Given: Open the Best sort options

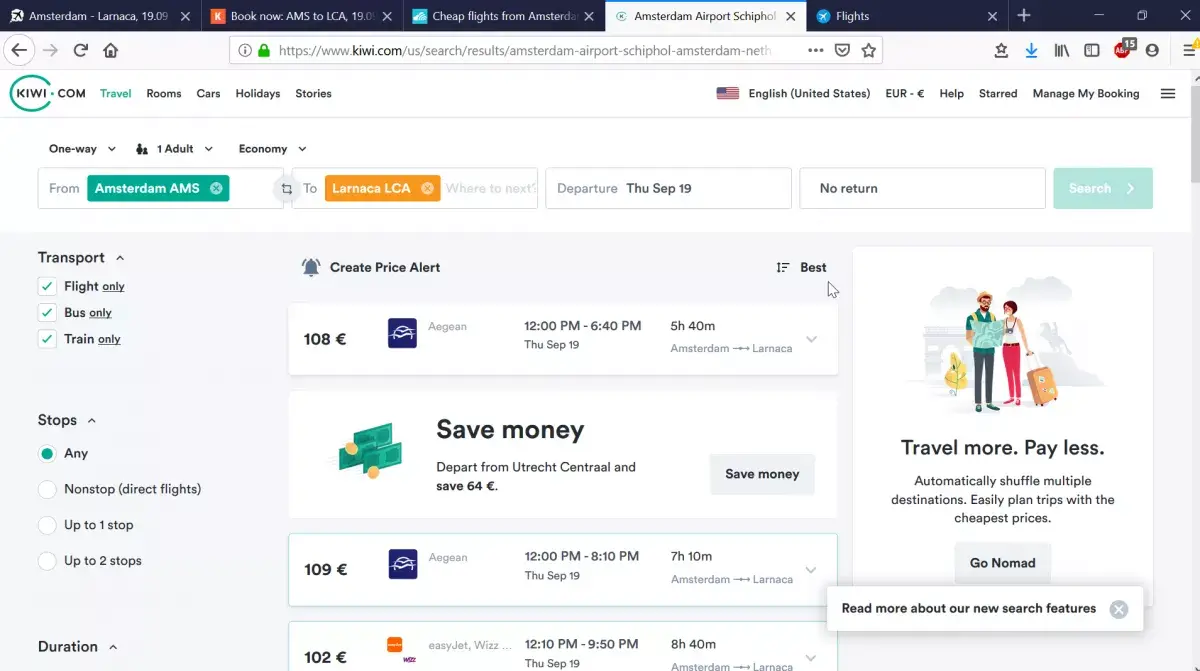Looking at the screenshot, I should coord(802,267).
